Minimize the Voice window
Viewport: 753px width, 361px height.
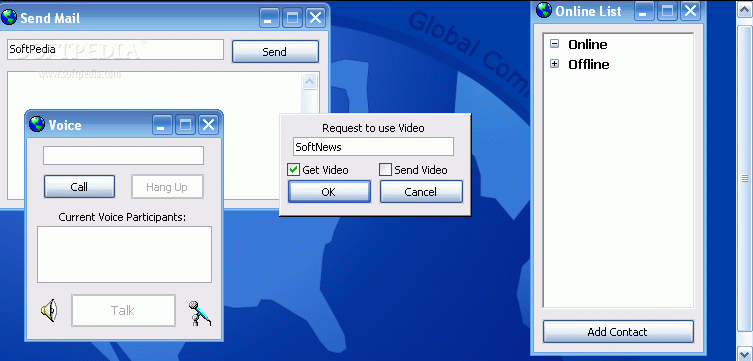pyautogui.click(x=162, y=125)
